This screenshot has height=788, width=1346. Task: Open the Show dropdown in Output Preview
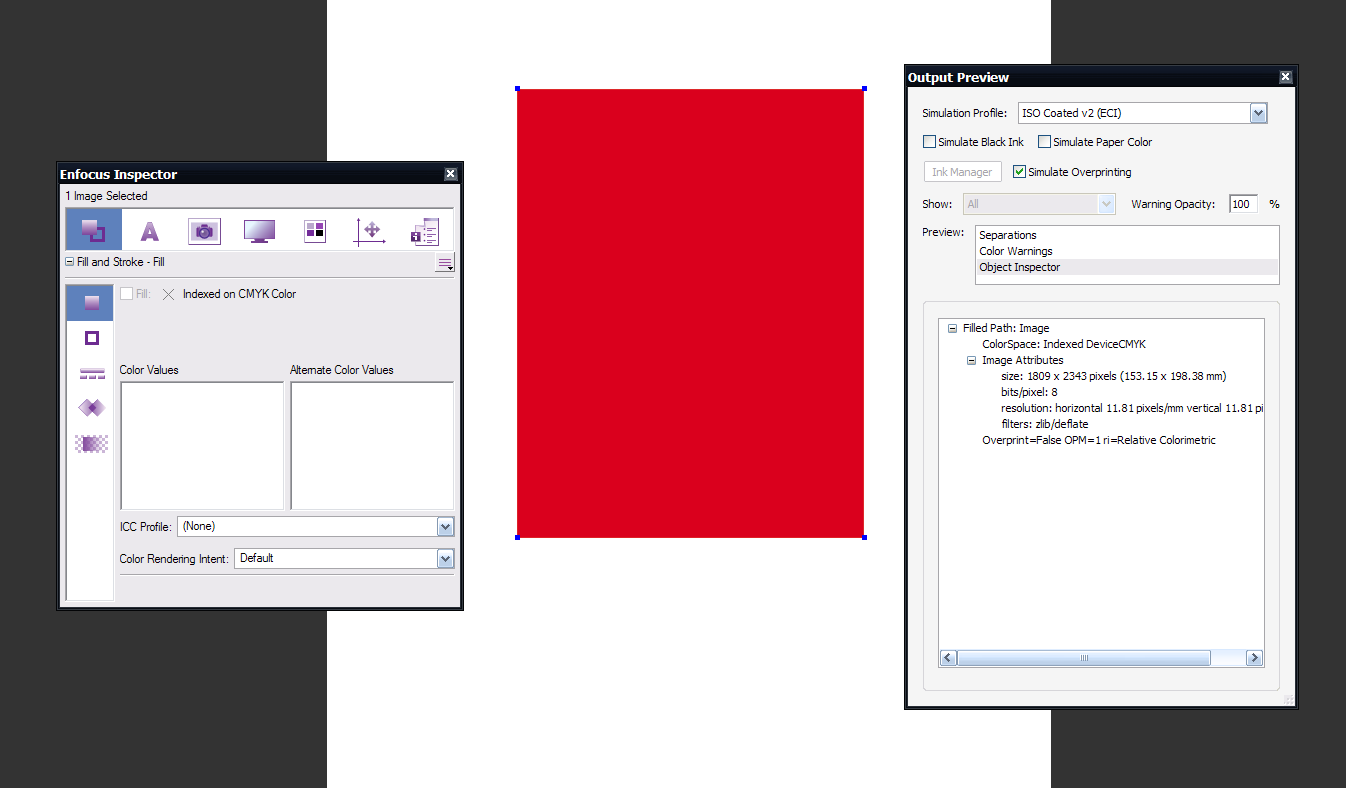click(1106, 204)
